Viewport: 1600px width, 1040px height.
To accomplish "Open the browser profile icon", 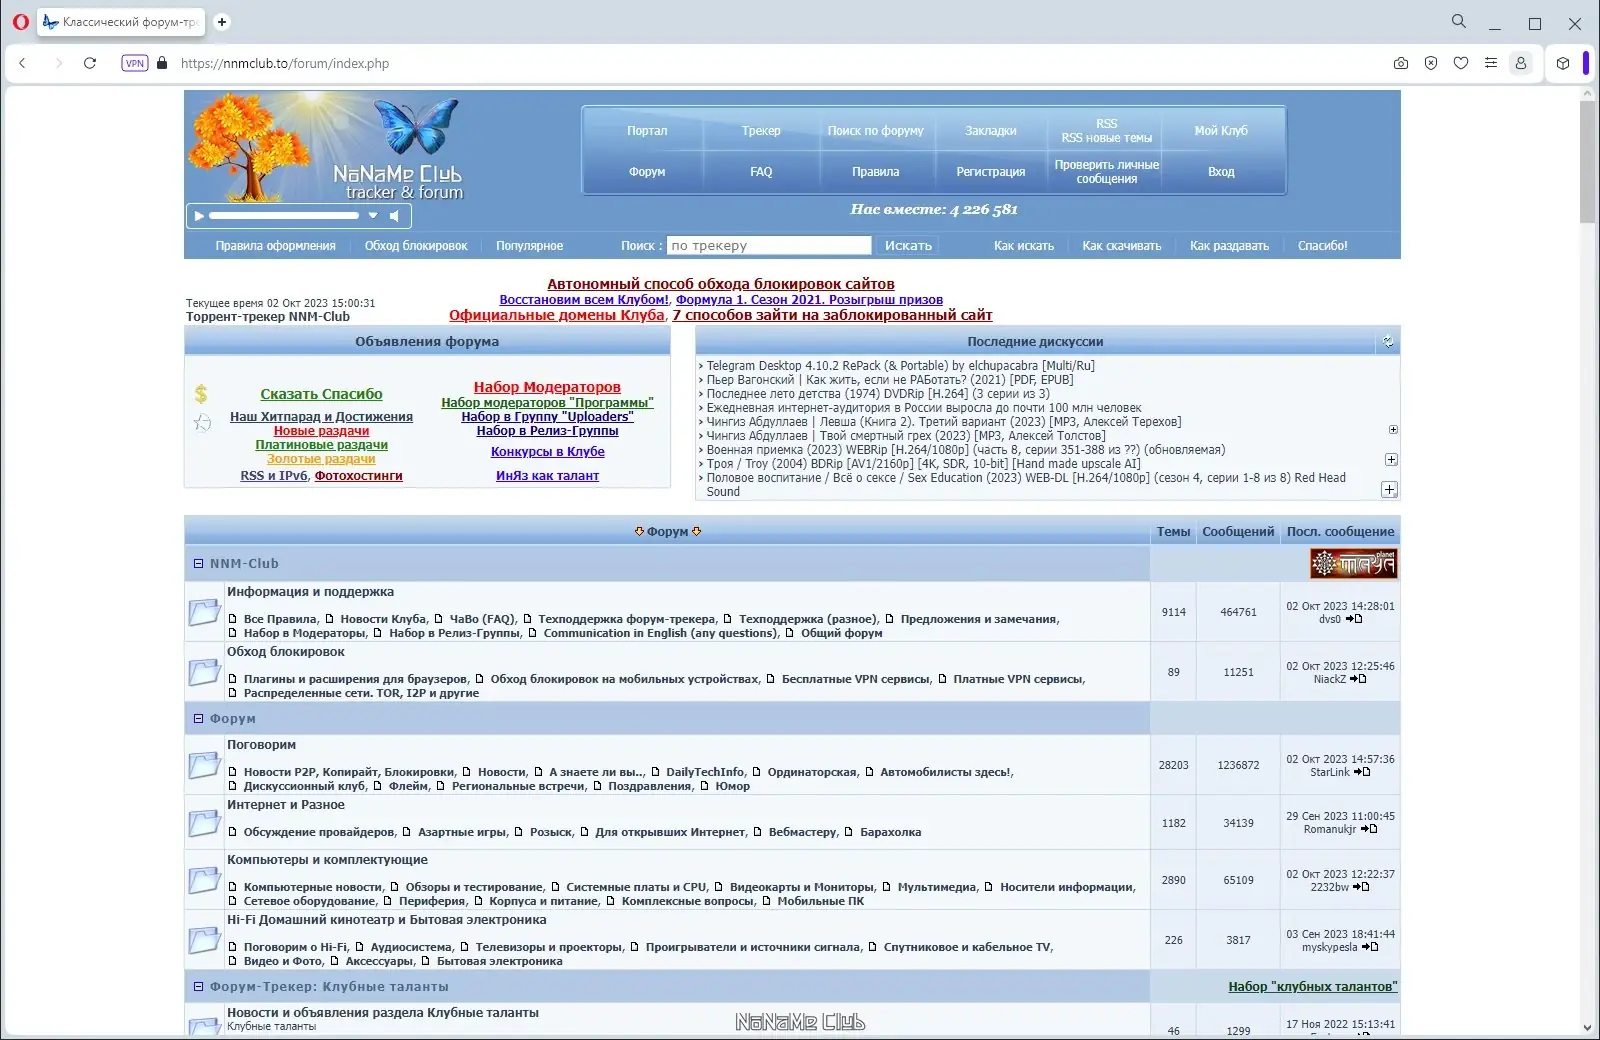I will [x=1521, y=63].
